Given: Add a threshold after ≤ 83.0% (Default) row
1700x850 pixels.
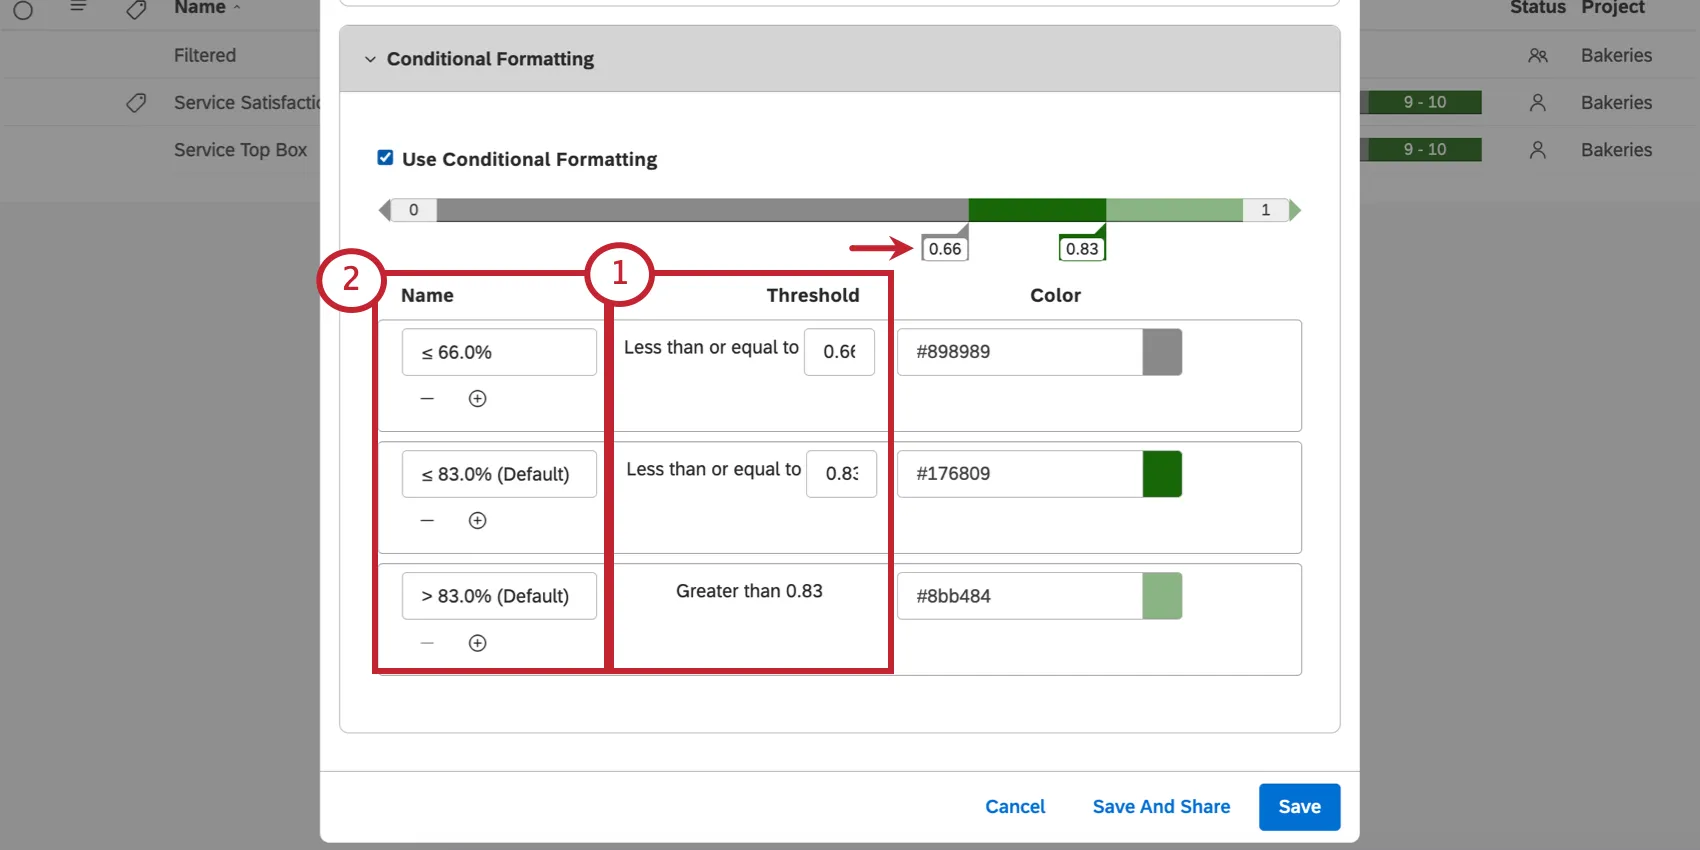Looking at the screenshot, I should [x=477, y=521].
